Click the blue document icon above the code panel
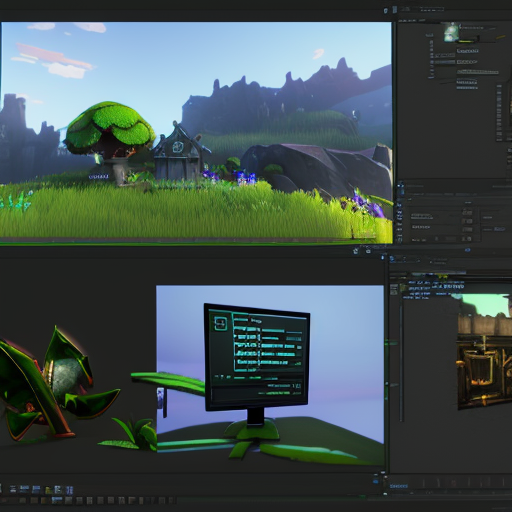Screen dimensions: 512x512 [x=392, y=258]
